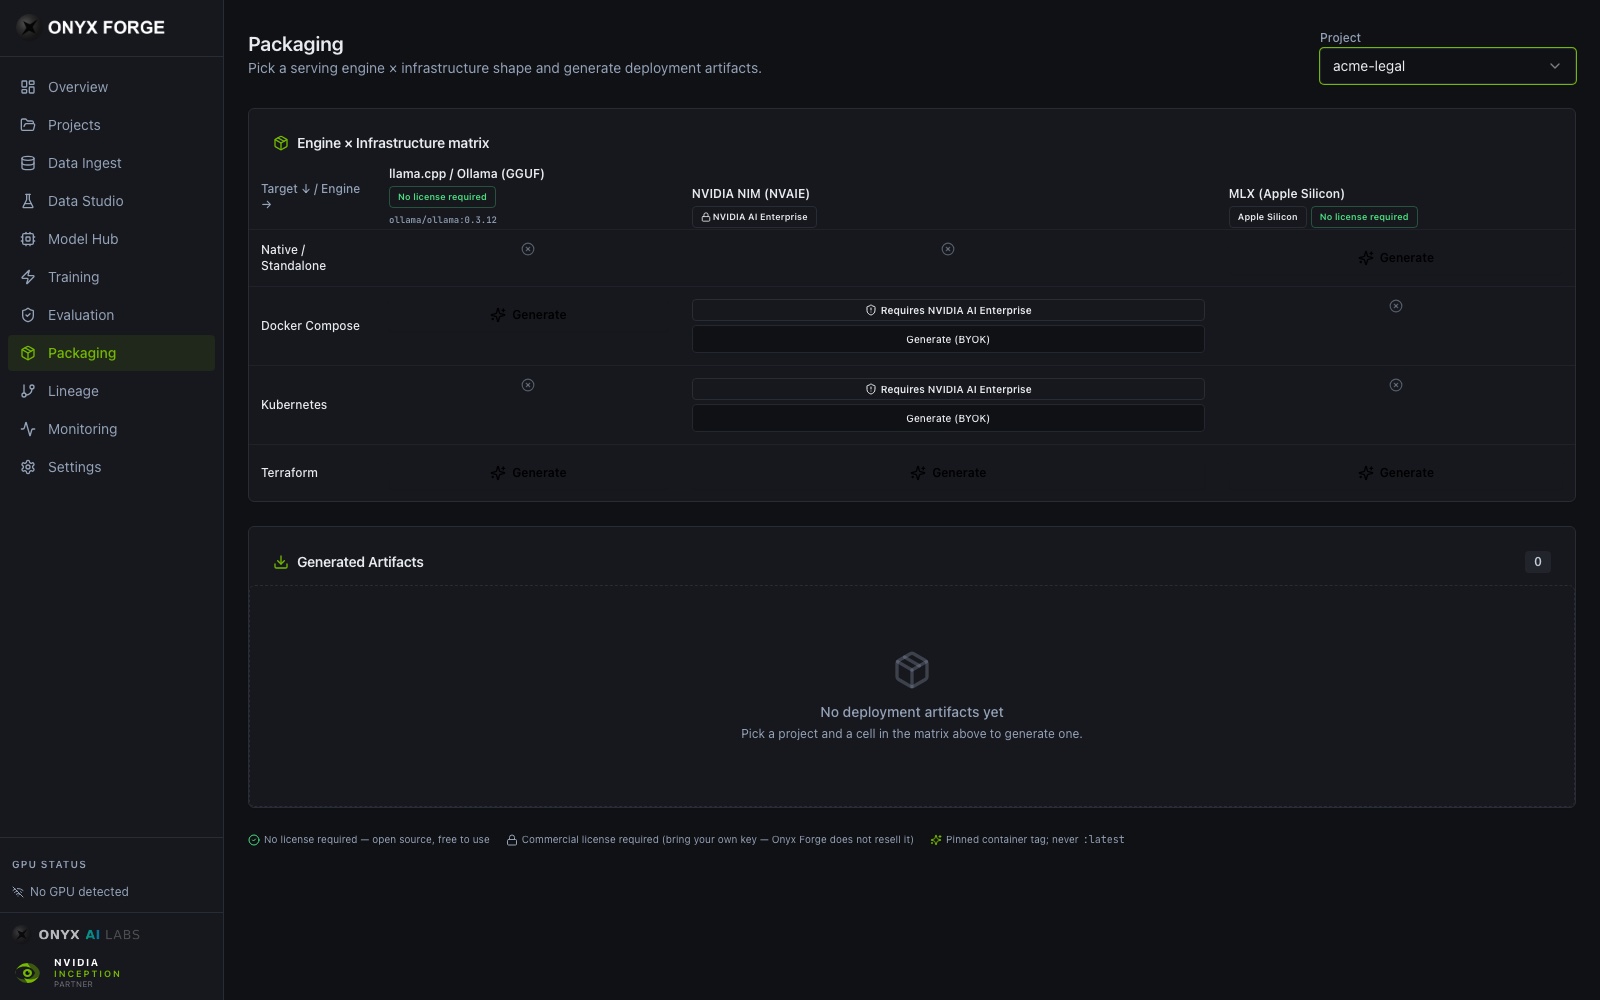Click the Projects folder icon in sidebar
This screenshot has width=1600, height=1000.
click(28, 125)
